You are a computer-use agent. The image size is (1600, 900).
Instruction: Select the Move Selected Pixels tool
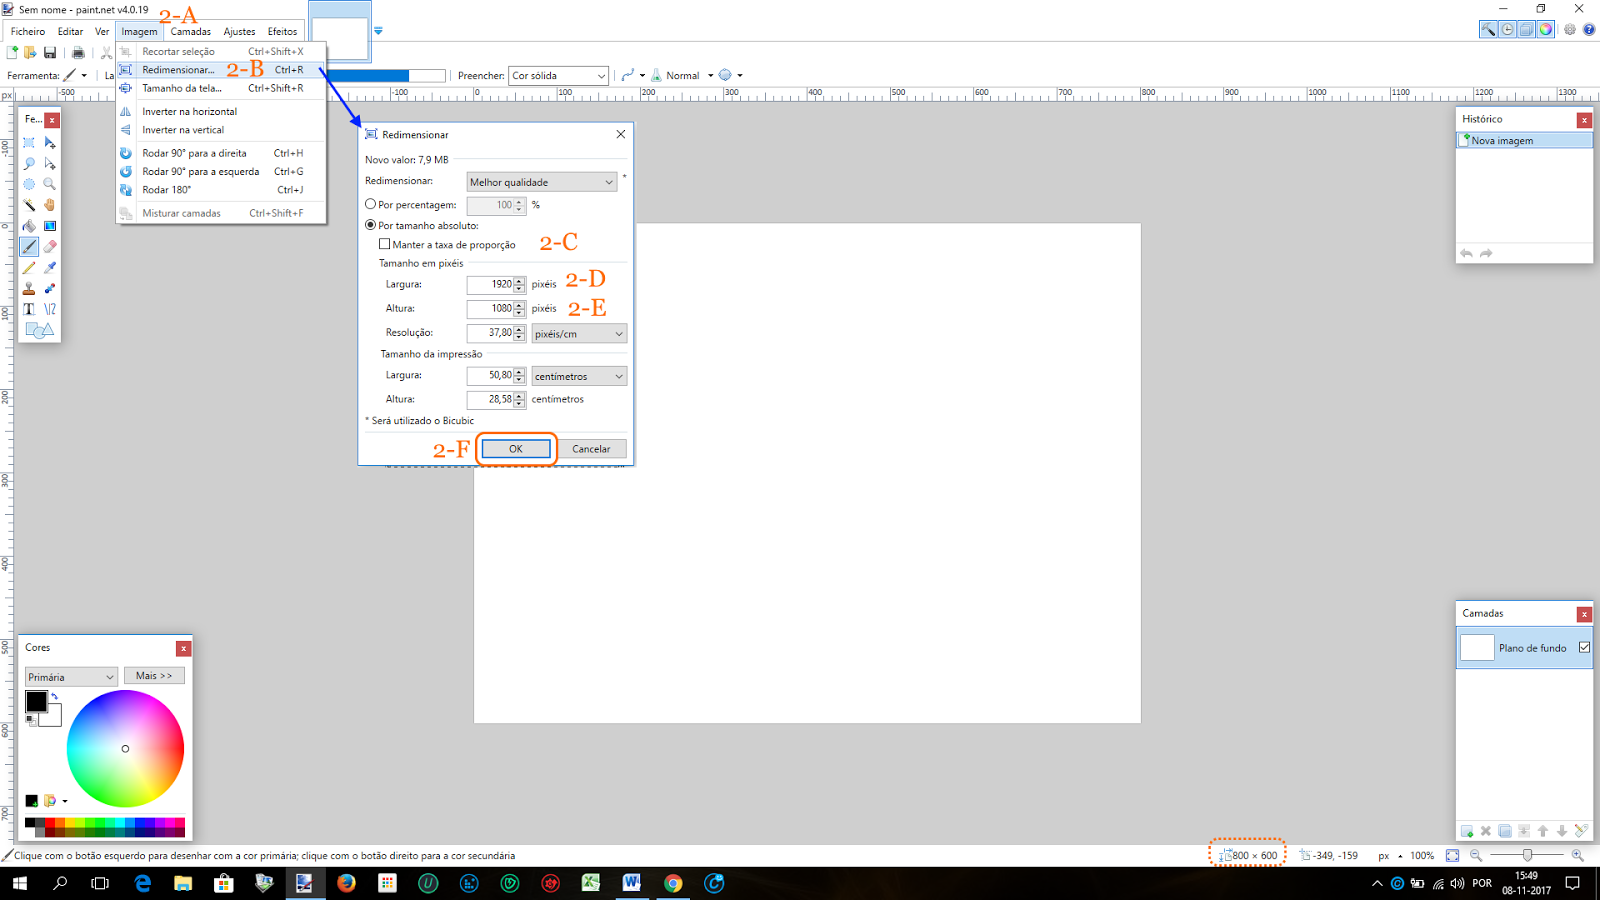(x=50, y=143)
